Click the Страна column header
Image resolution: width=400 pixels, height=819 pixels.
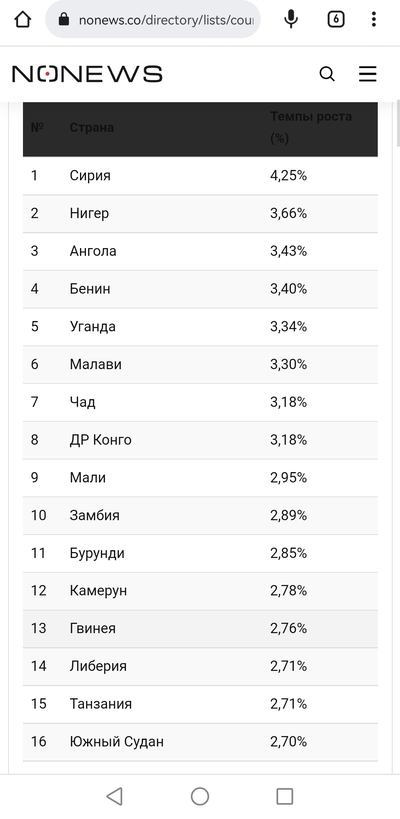(x=92, y=127)
